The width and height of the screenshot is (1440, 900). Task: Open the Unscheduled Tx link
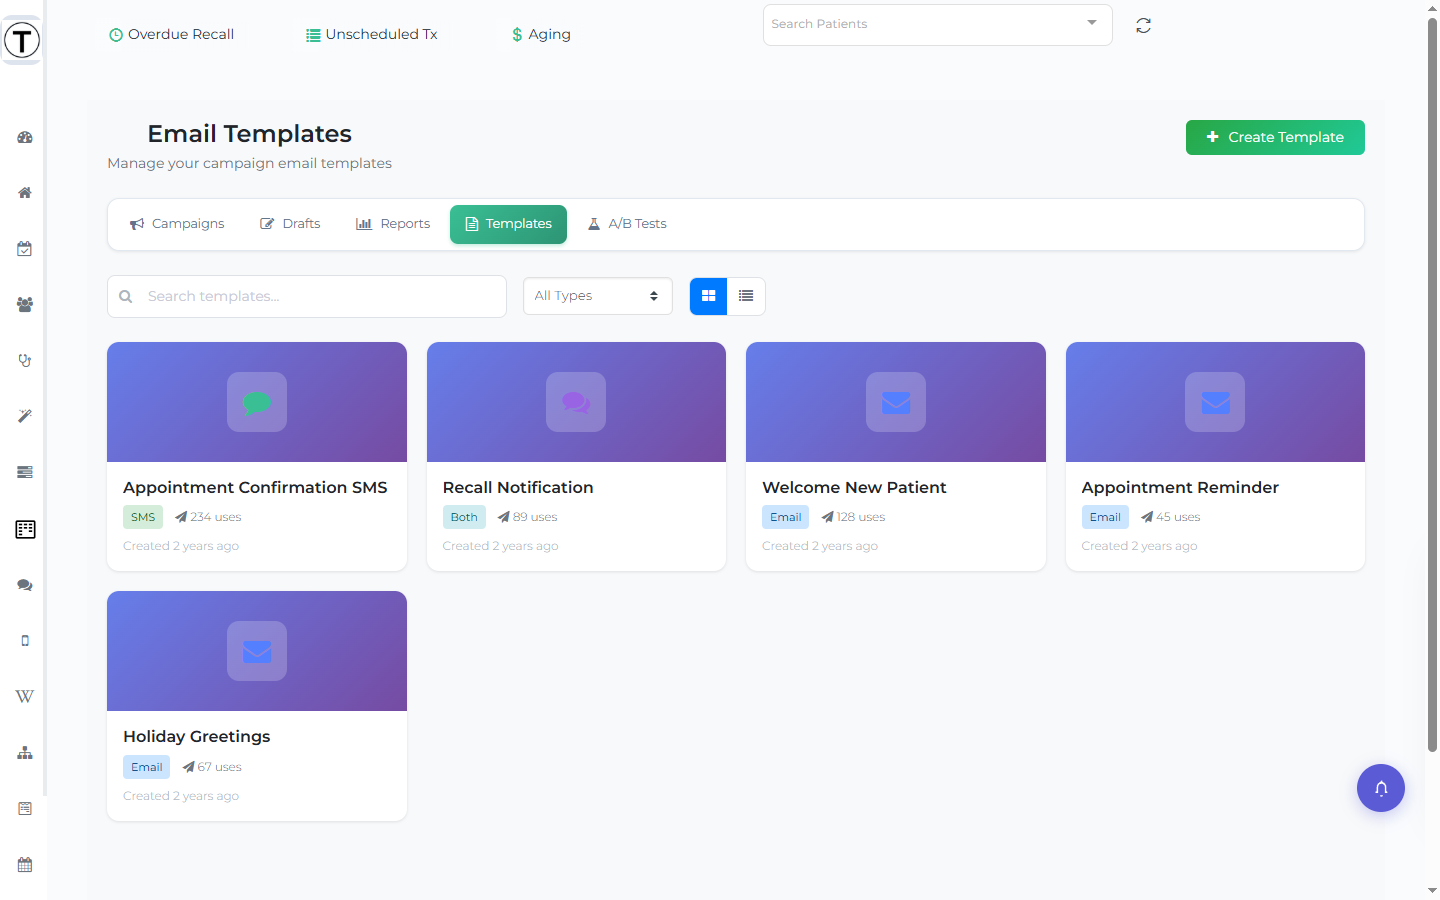(x=372, y=34)
